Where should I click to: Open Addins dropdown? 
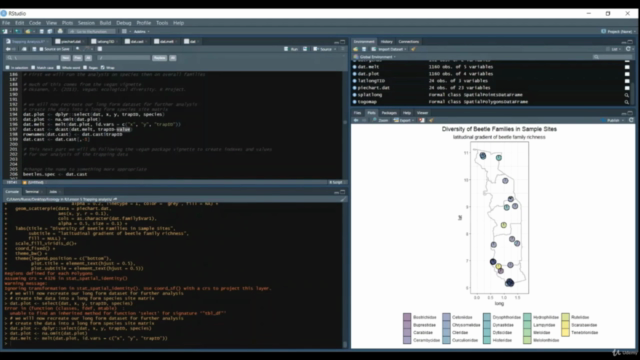pyautogui.click(x=141, y=31)
